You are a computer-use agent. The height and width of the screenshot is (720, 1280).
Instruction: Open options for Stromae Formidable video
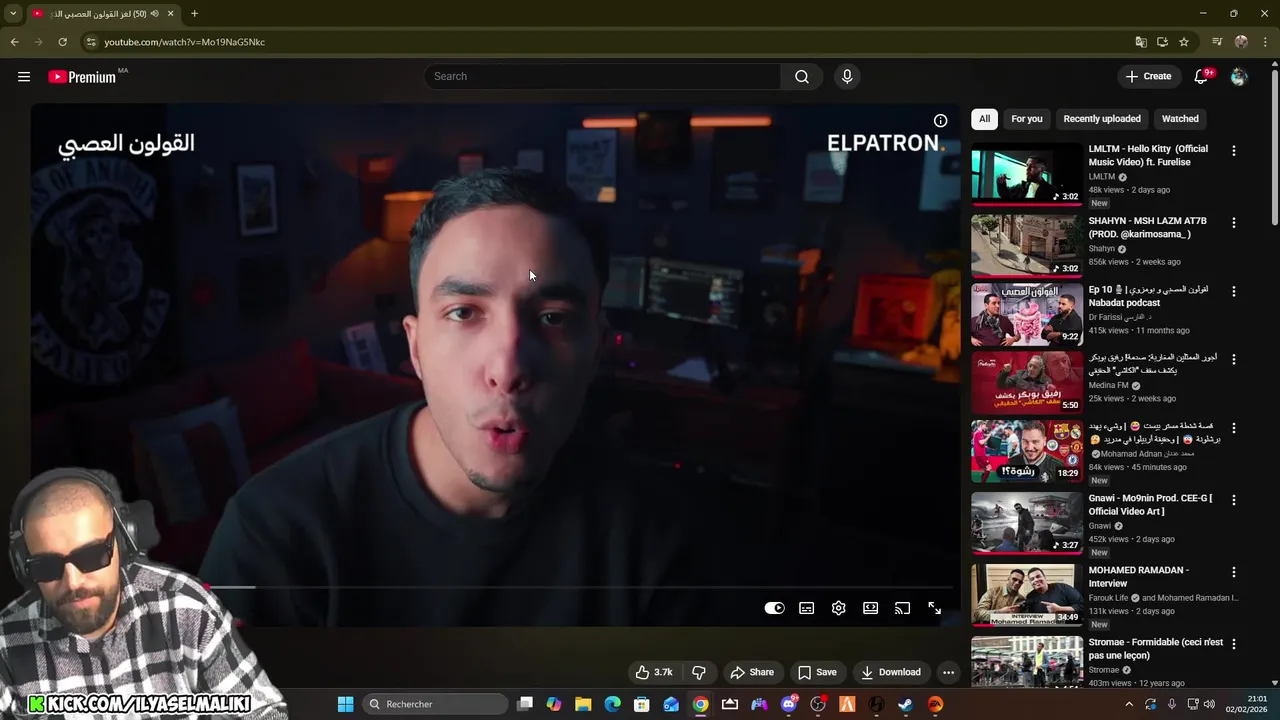(x=1234, y=644)
